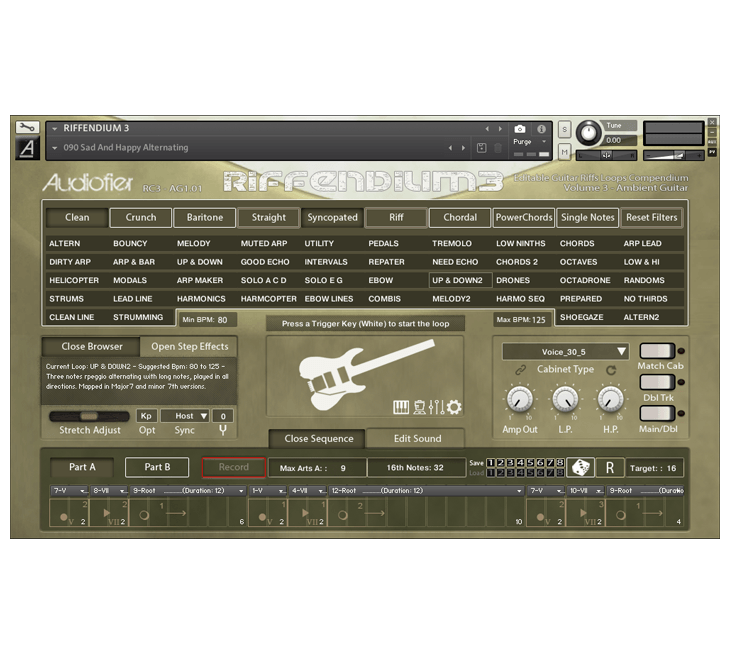The width and height of the screenshot is (730, 655).
Task: Load sequence from slot 6
Action: [x=540, y=473]
